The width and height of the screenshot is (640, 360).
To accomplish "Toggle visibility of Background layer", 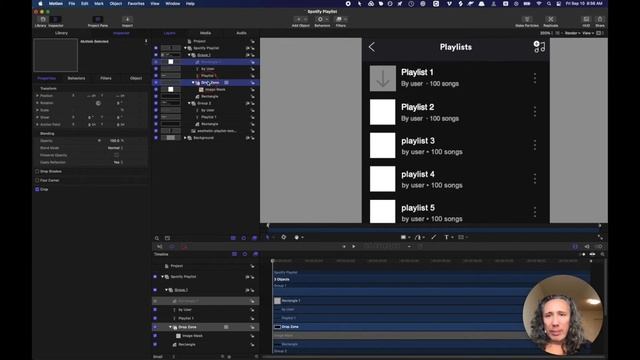I will (x=156, y=138).
